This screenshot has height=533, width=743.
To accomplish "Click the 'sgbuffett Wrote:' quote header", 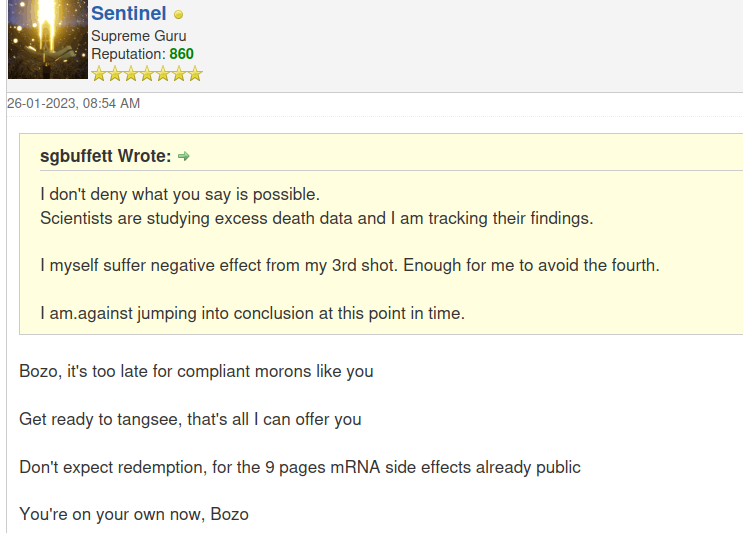I will pos(106,156).
